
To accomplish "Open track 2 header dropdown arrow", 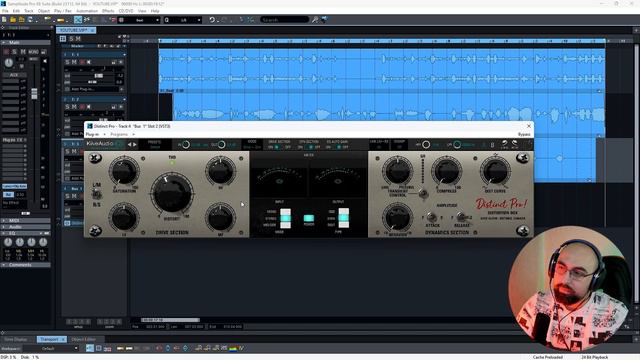I will coord(124,99).
